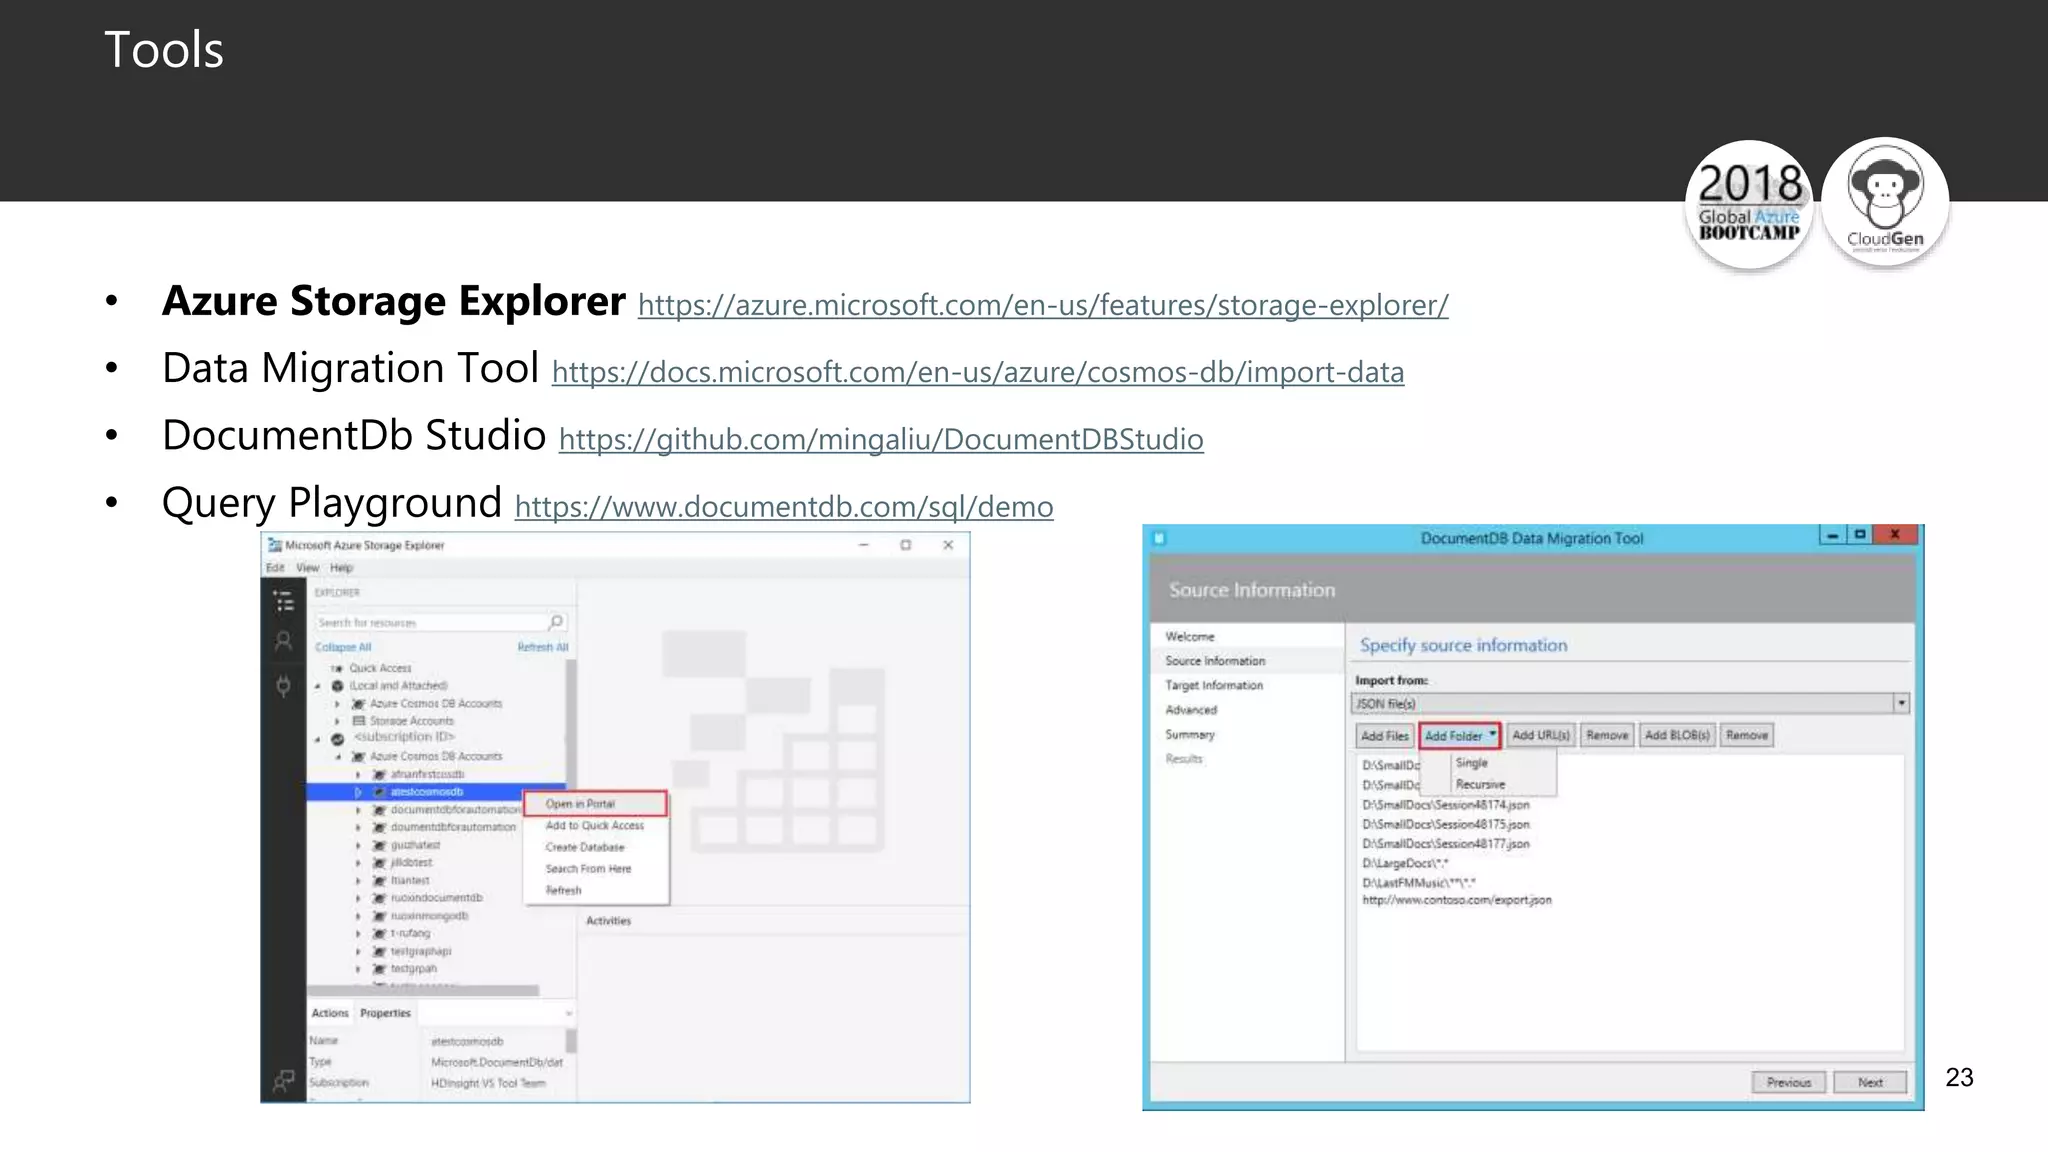Minimize the Data Migration Tool window

click(x=1832, y=535)
